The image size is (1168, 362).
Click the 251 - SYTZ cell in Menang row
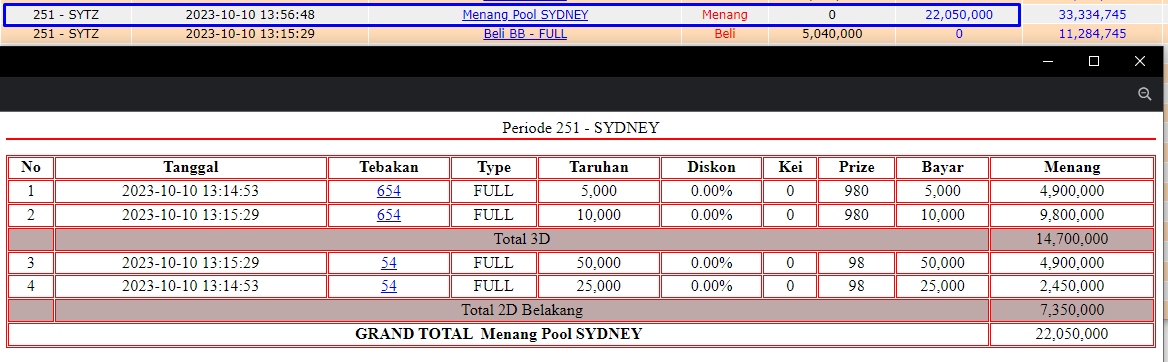click(66, 15)
